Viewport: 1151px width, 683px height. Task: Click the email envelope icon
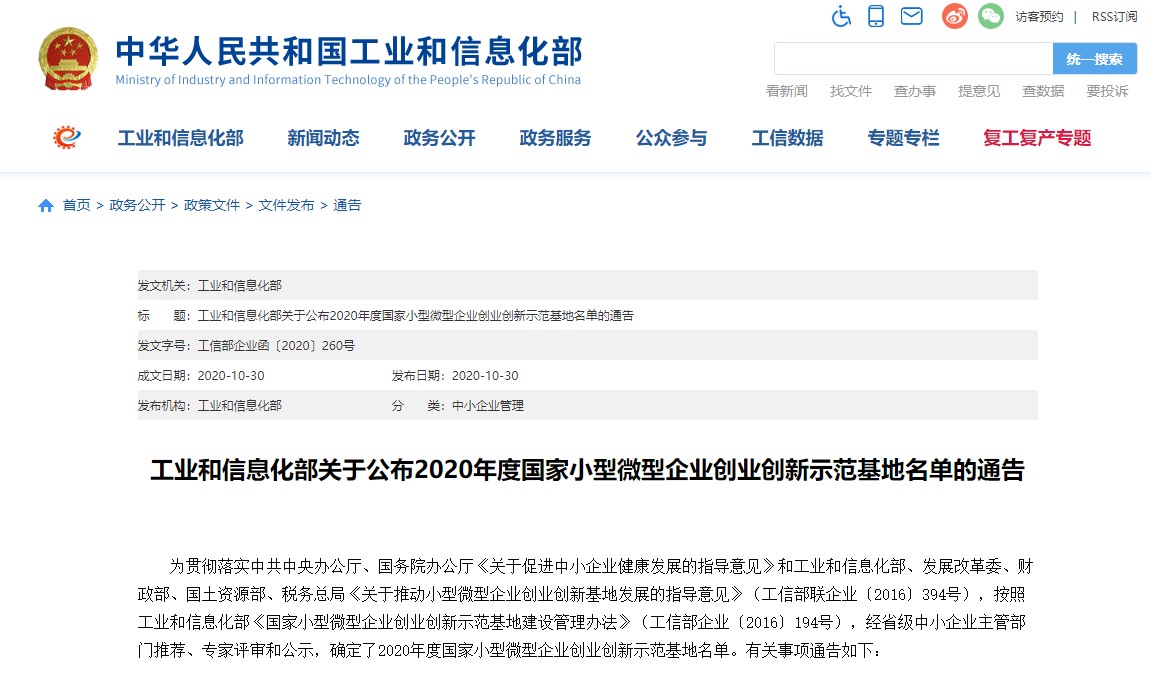[910, 16]
